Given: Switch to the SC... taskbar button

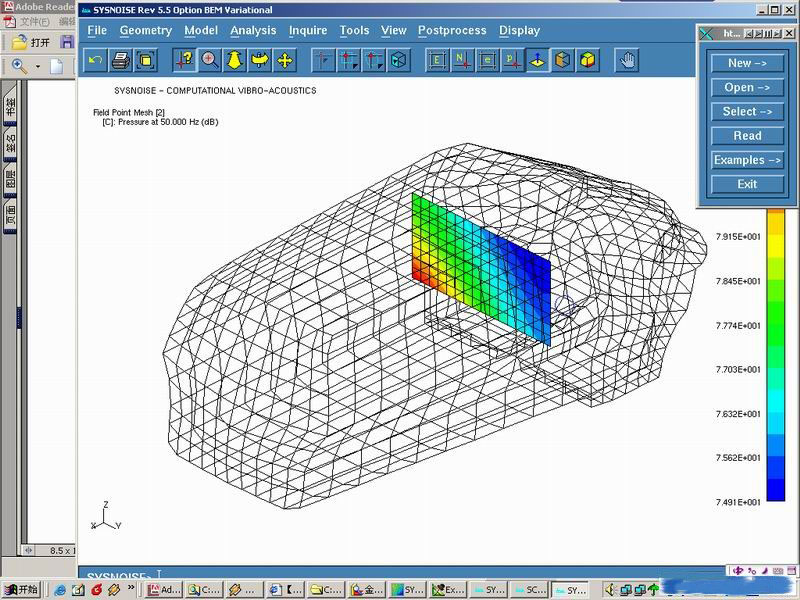Looking at the screenshot, I should click(528, 590).
